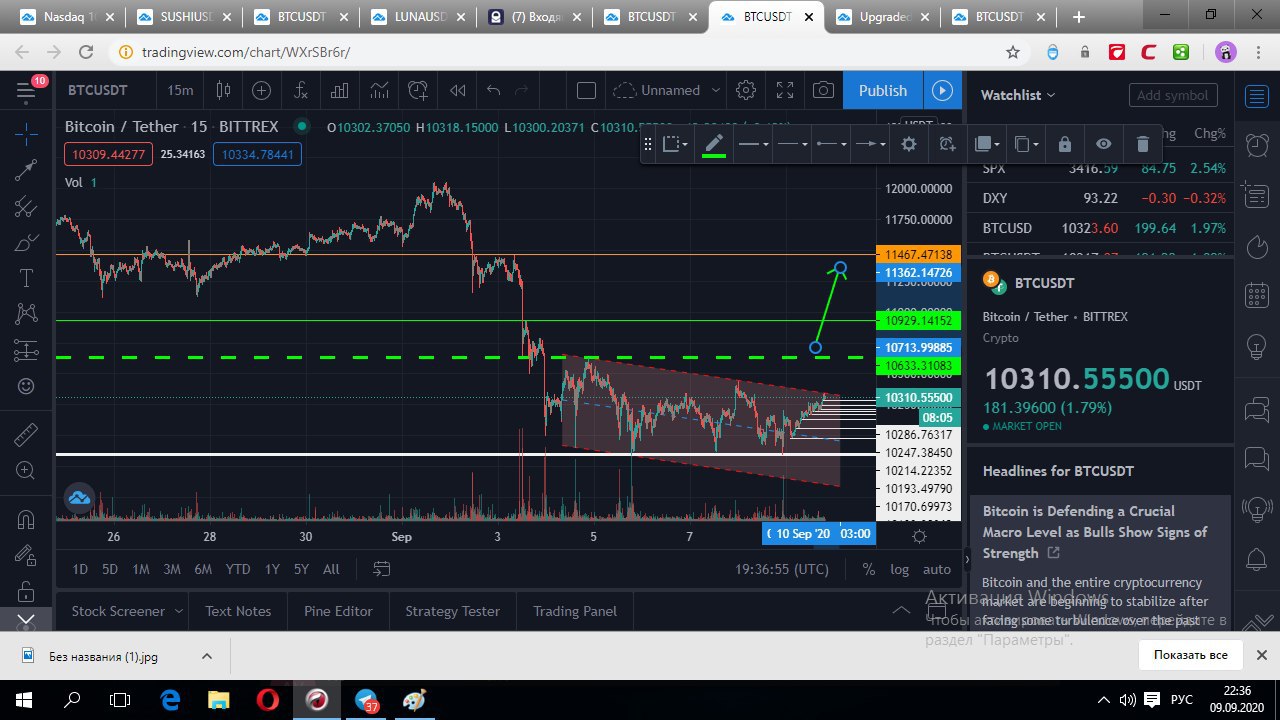Open the Bitcoin Crucial Macro Level headline
Image resolution: width=1280 pixels, height=720 pixels.
[1095, 532]
